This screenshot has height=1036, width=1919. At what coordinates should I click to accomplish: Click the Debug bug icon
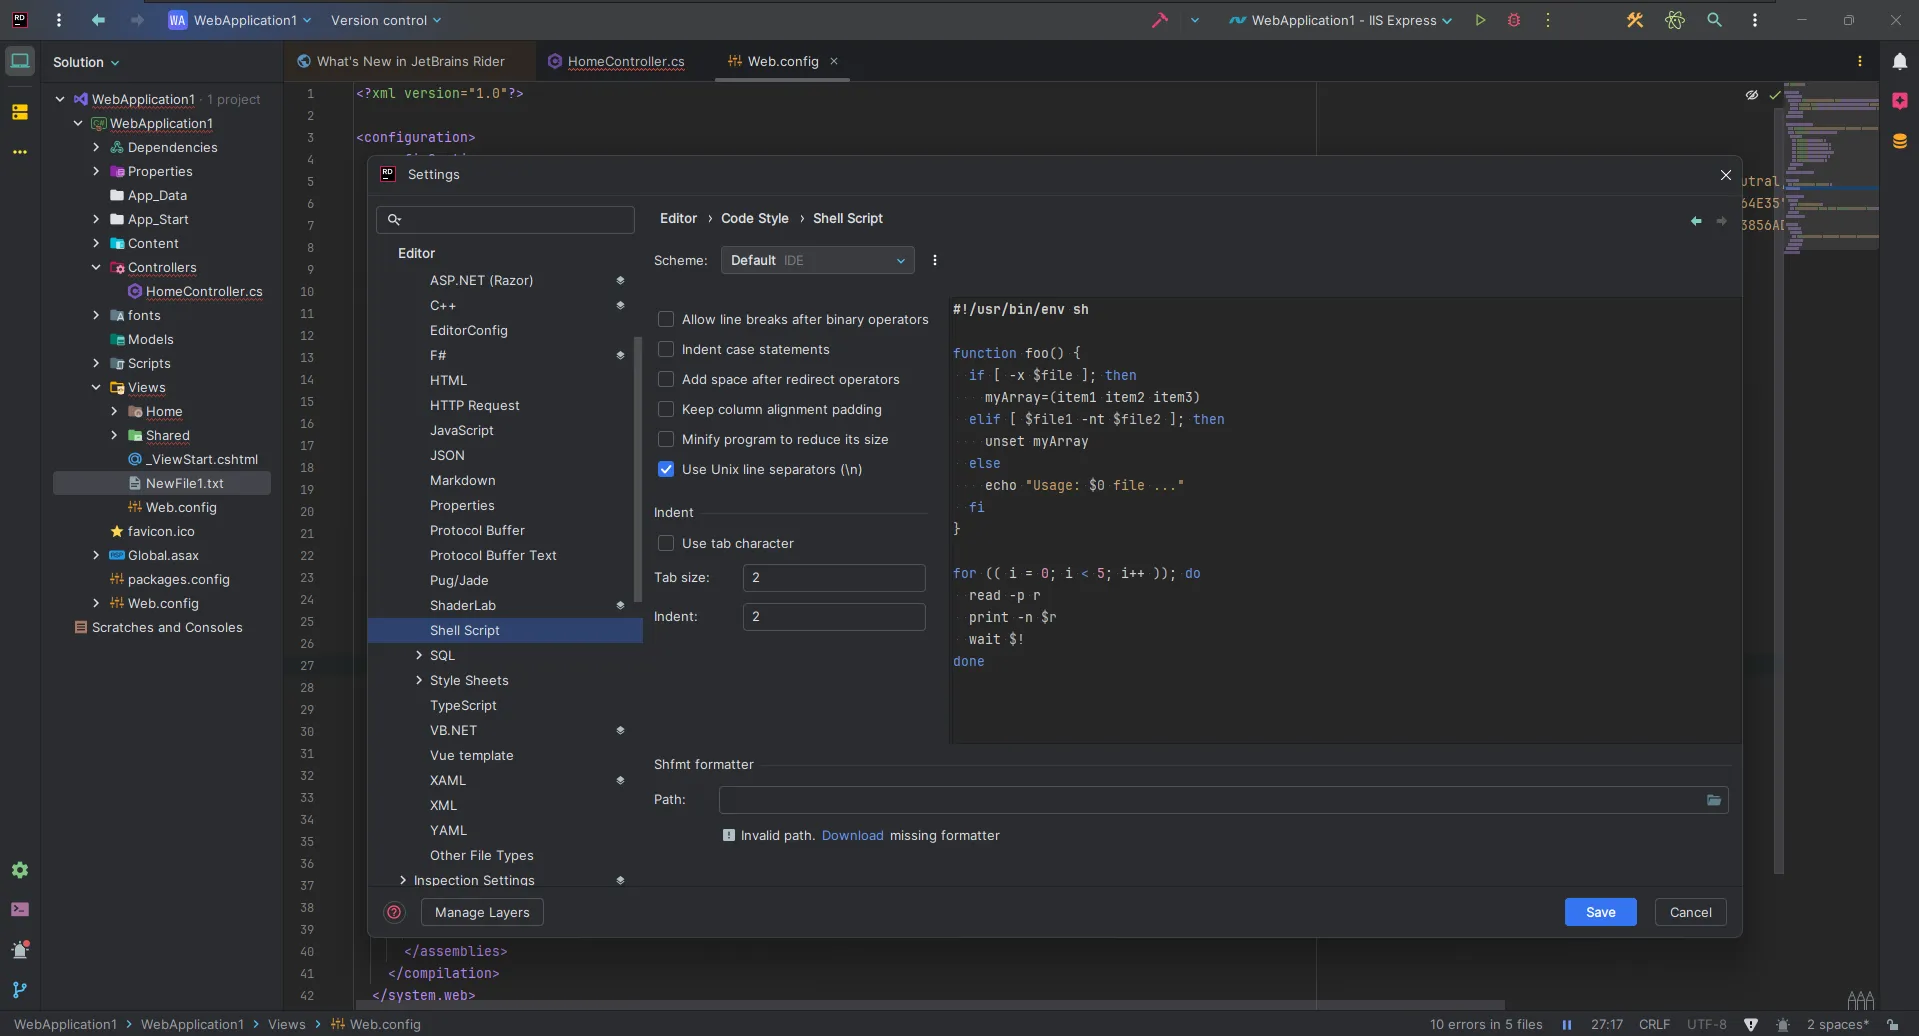pos(1513,20)
